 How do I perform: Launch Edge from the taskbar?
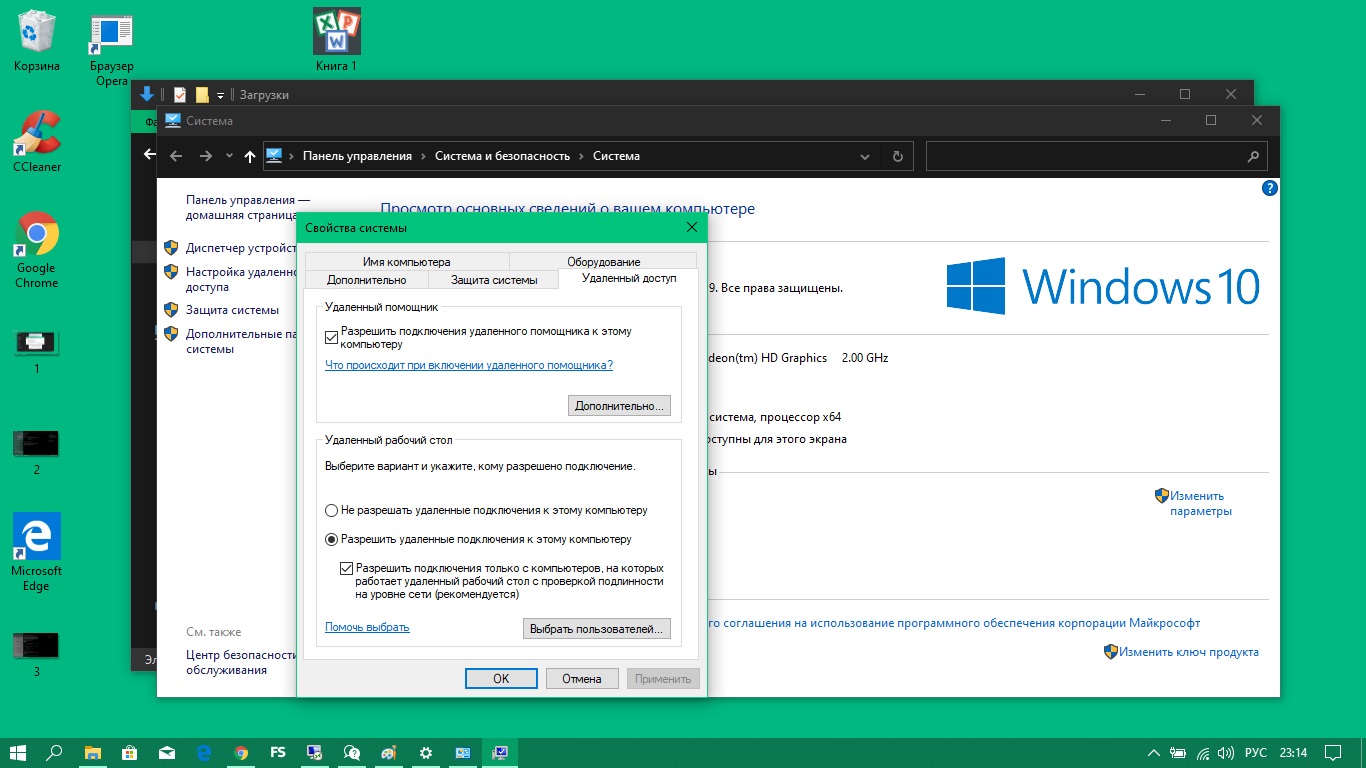(x=204, y=752)
